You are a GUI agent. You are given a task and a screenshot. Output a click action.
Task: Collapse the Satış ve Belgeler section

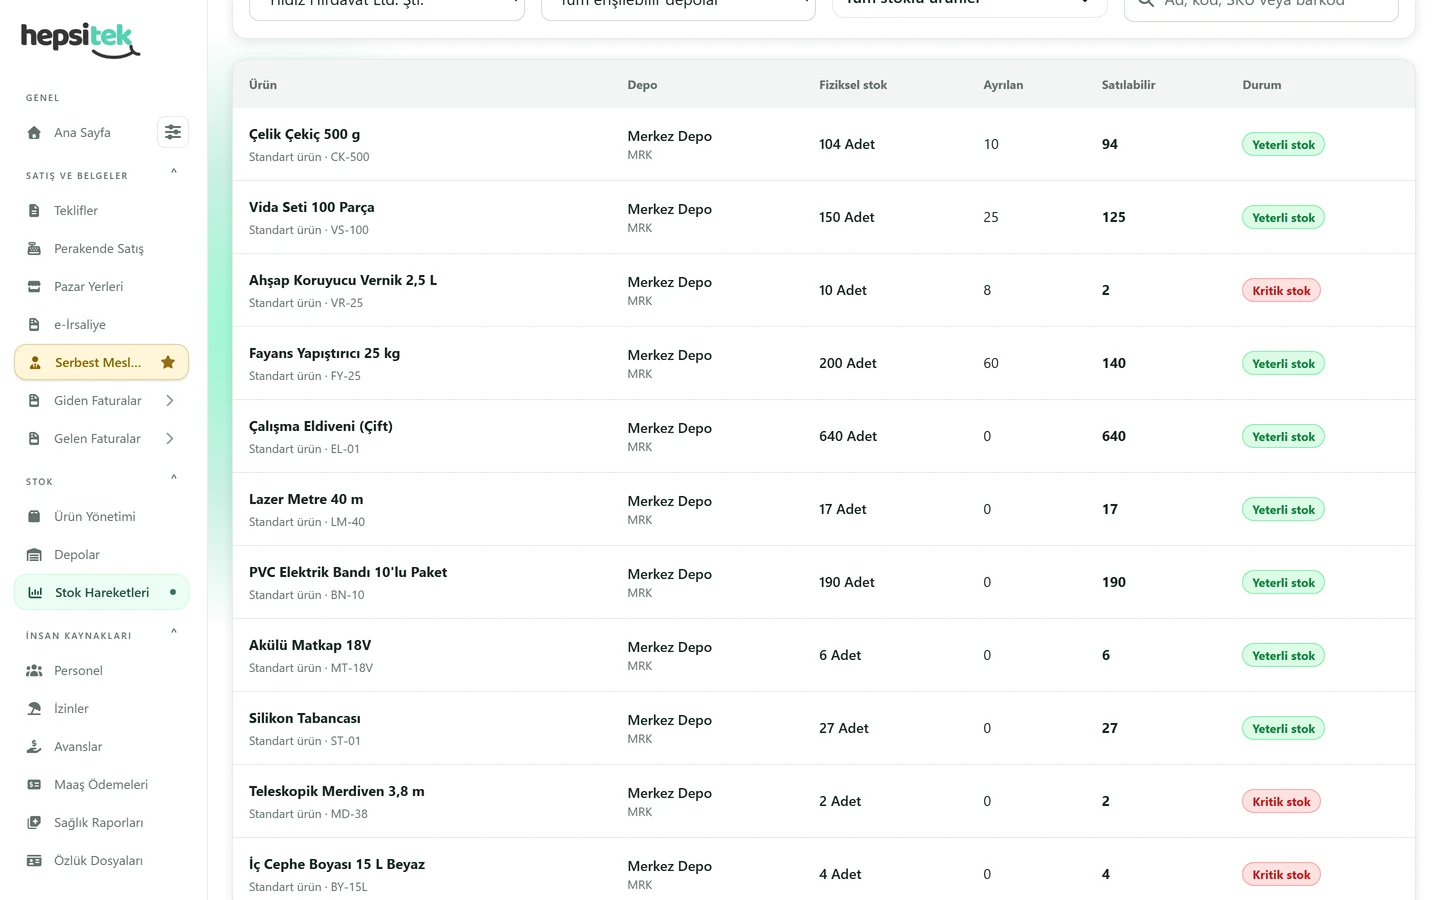(x=174, y=172)
